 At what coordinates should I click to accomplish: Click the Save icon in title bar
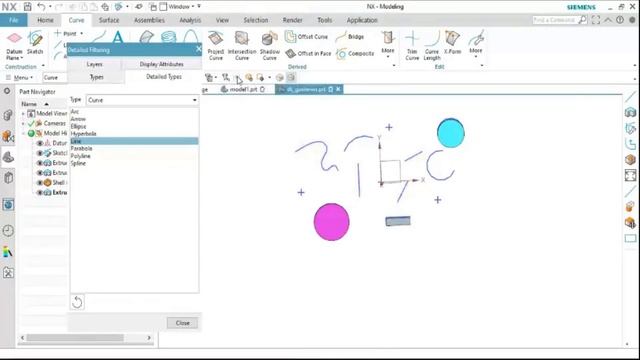click(27, 7)
